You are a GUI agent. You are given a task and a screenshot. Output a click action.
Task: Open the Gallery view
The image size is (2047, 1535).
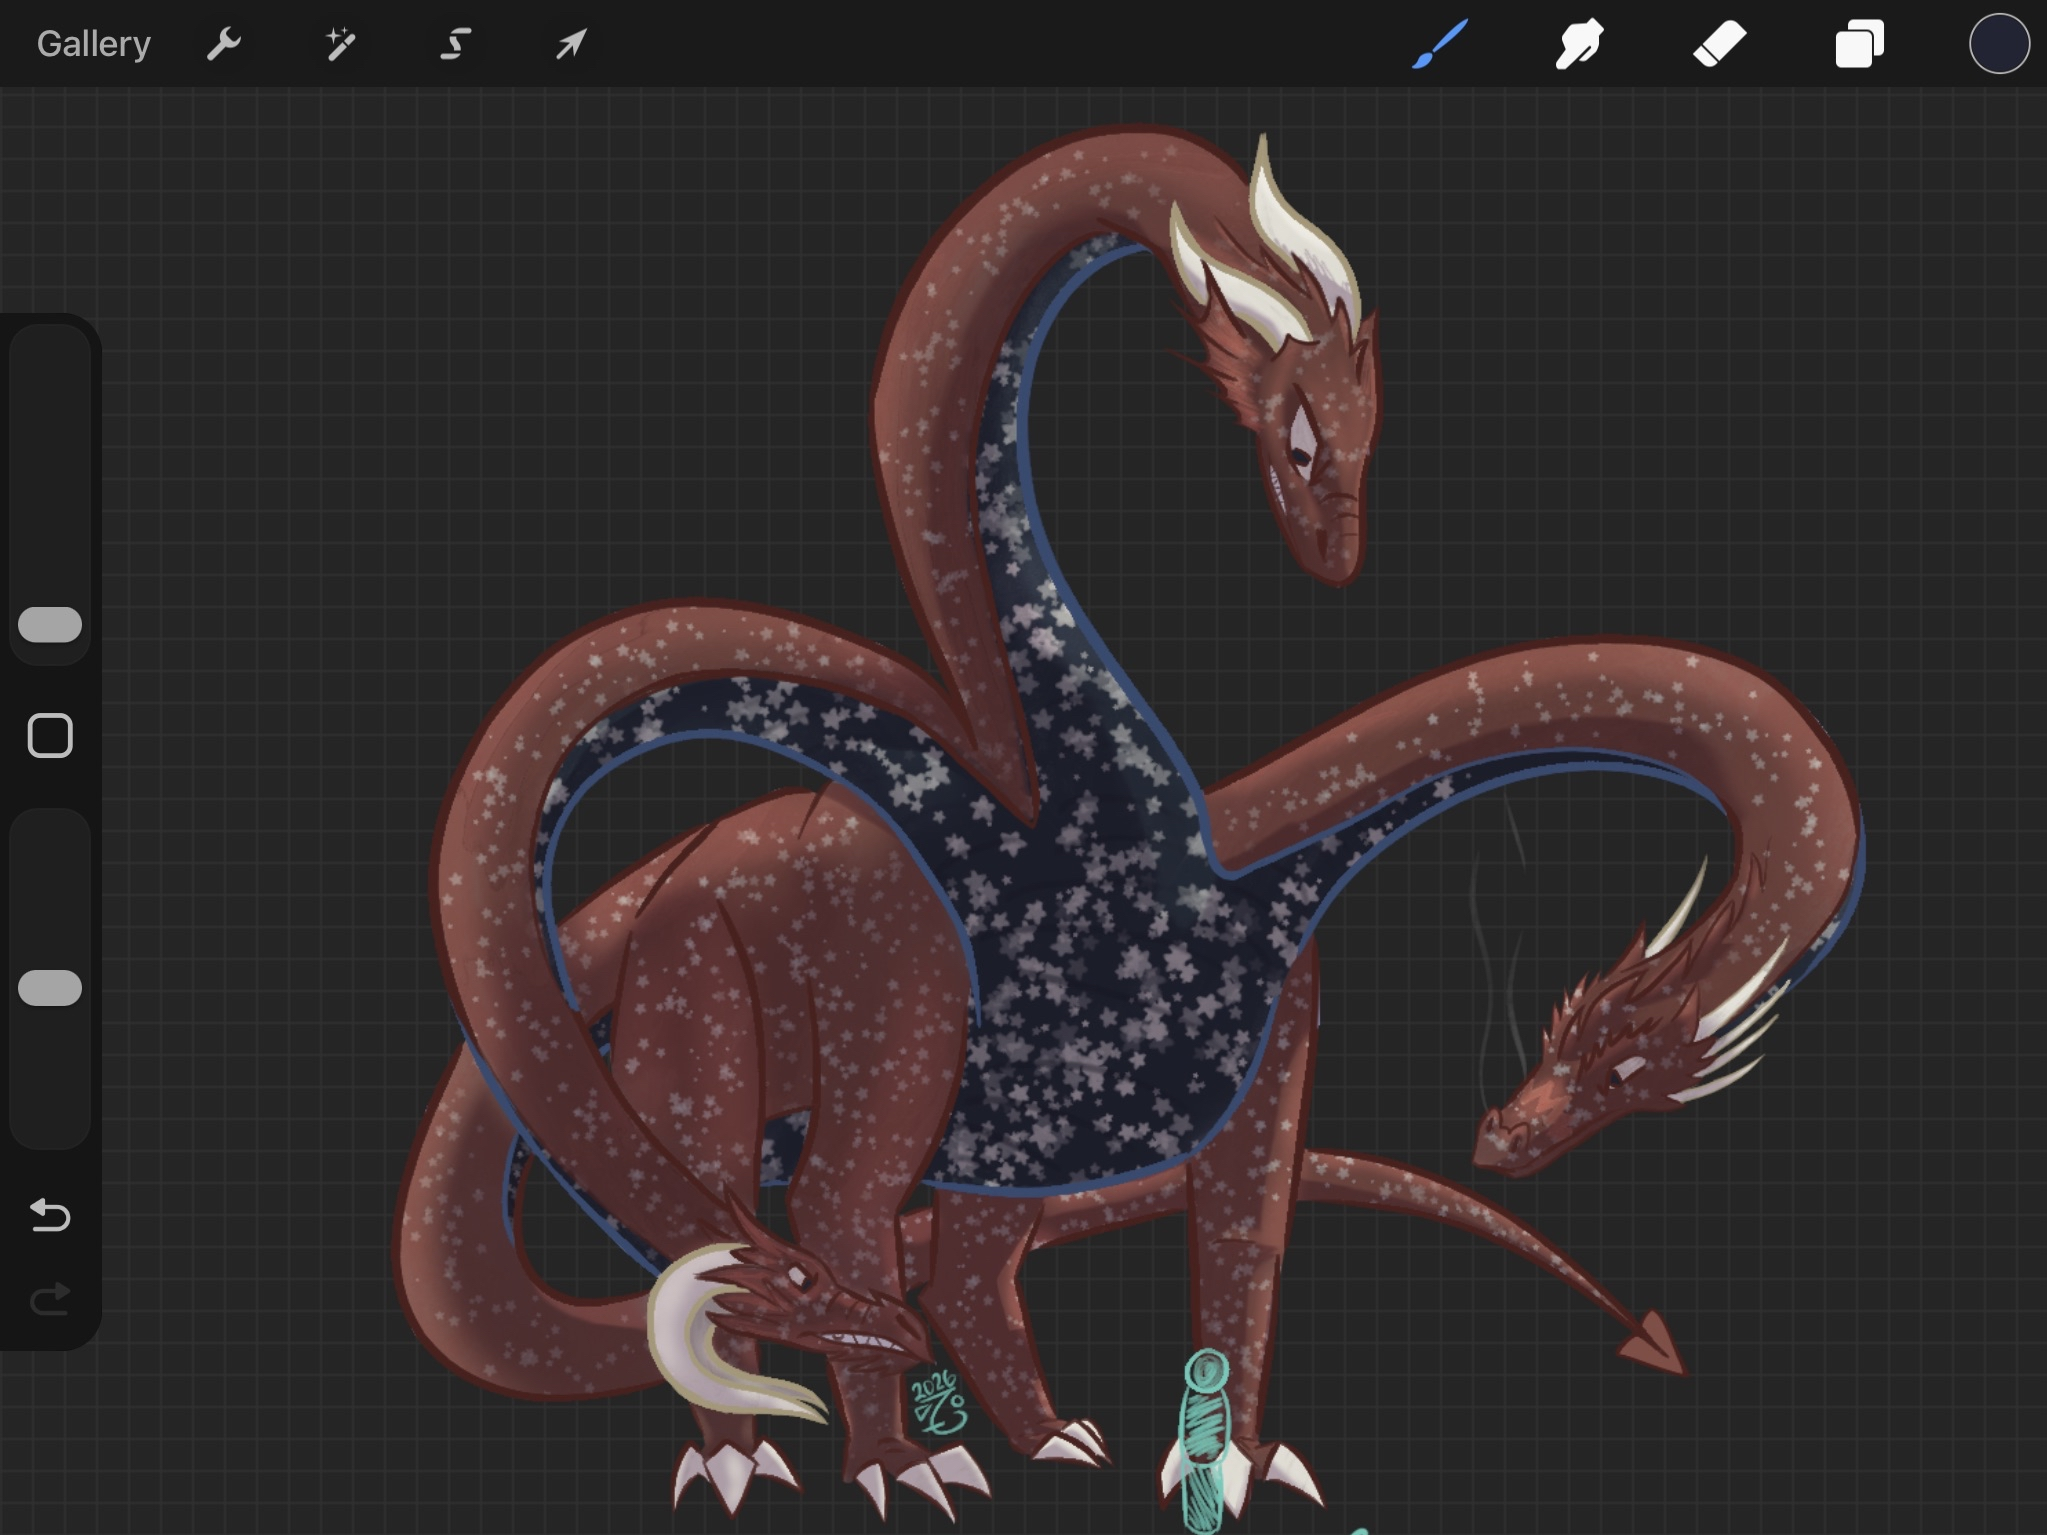[x=93, y=44]
